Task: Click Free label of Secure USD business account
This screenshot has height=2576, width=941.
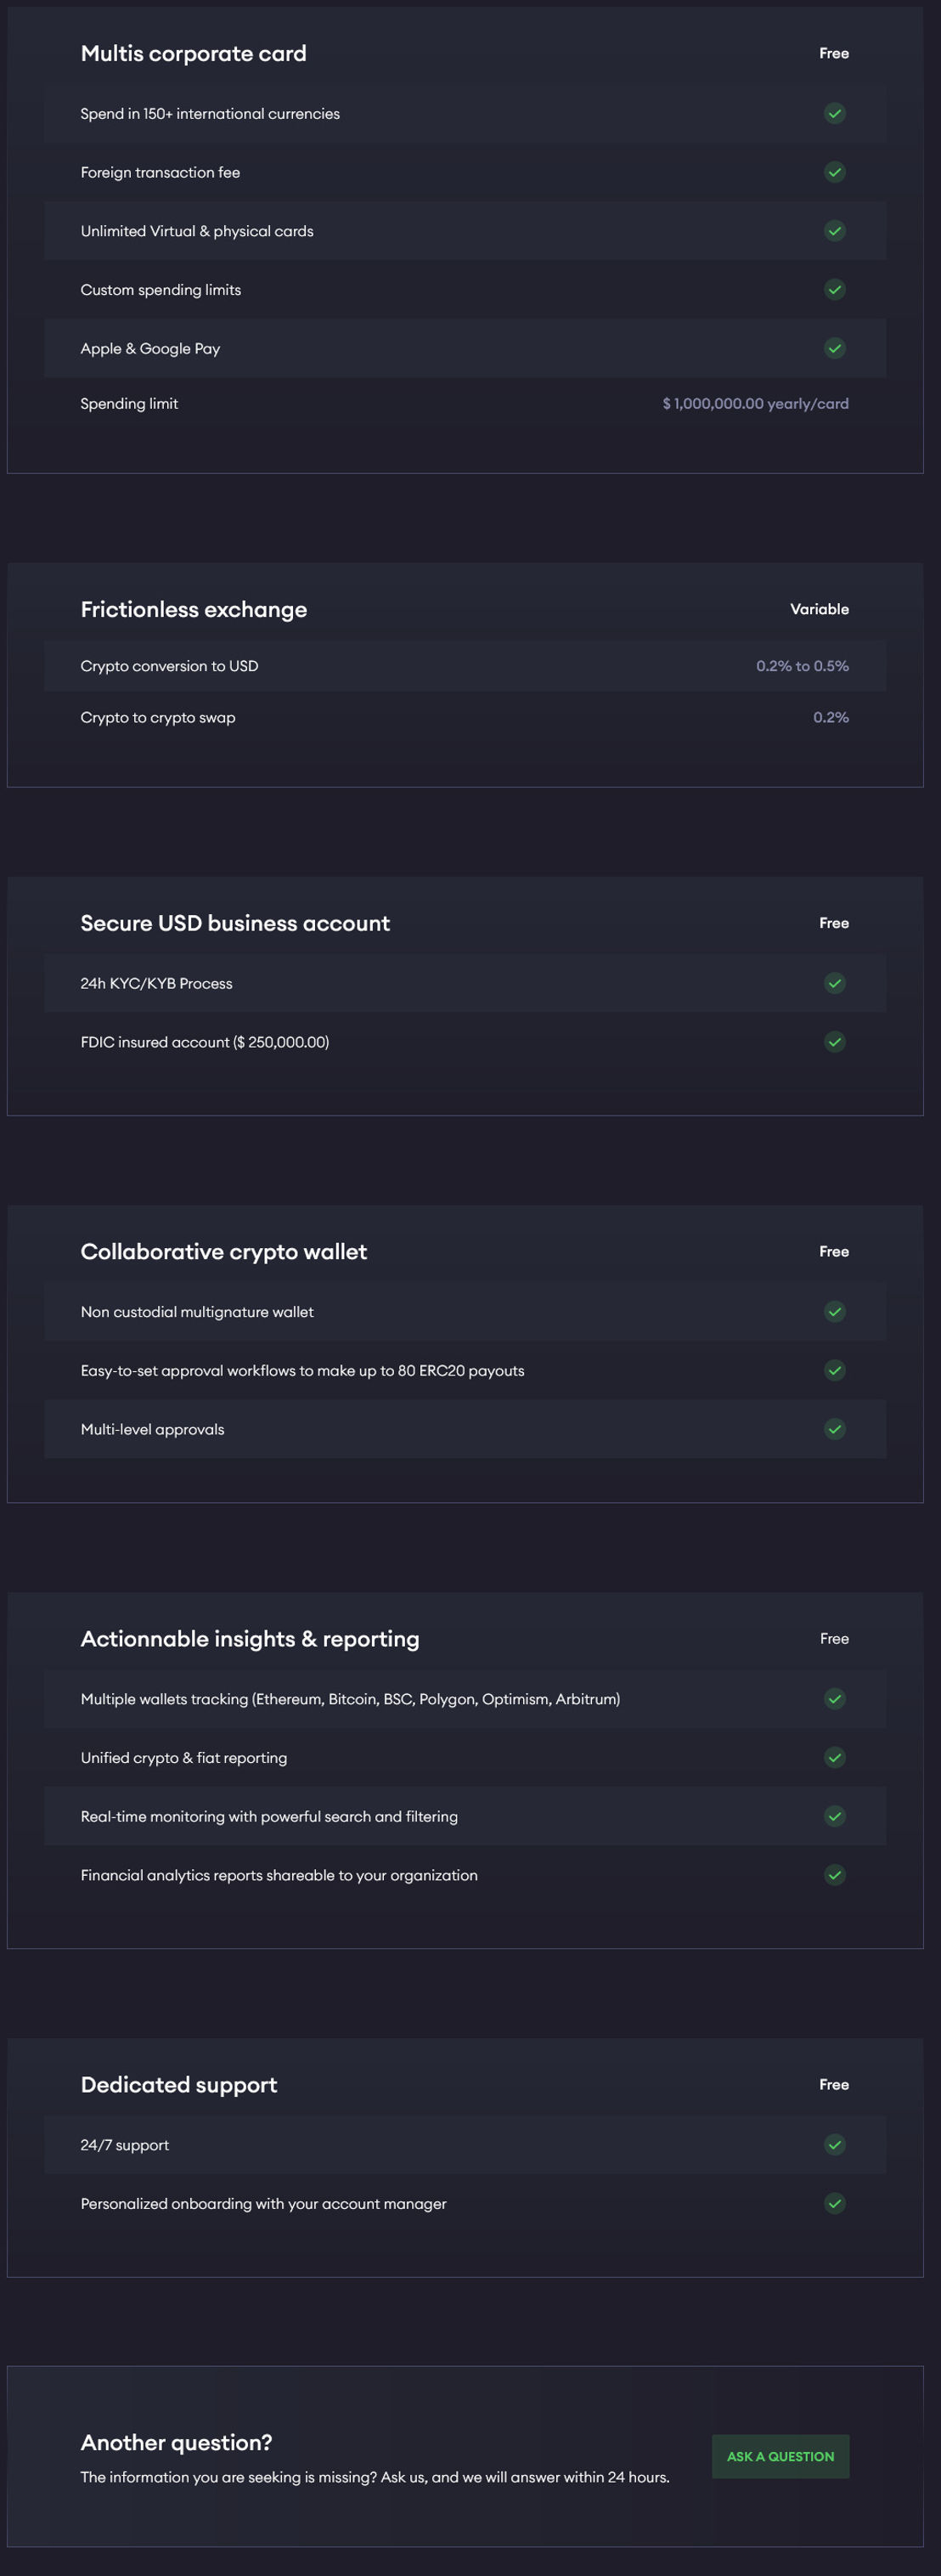Action: (834, 923)
